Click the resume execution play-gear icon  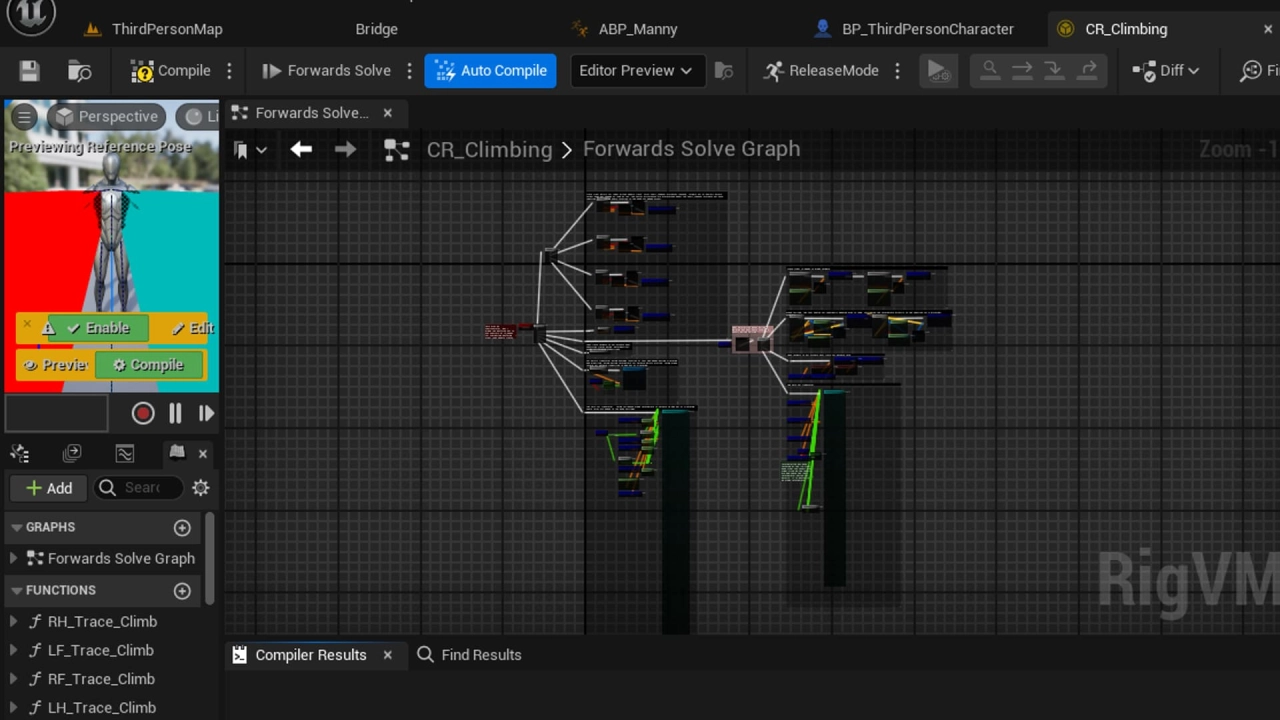937,71
